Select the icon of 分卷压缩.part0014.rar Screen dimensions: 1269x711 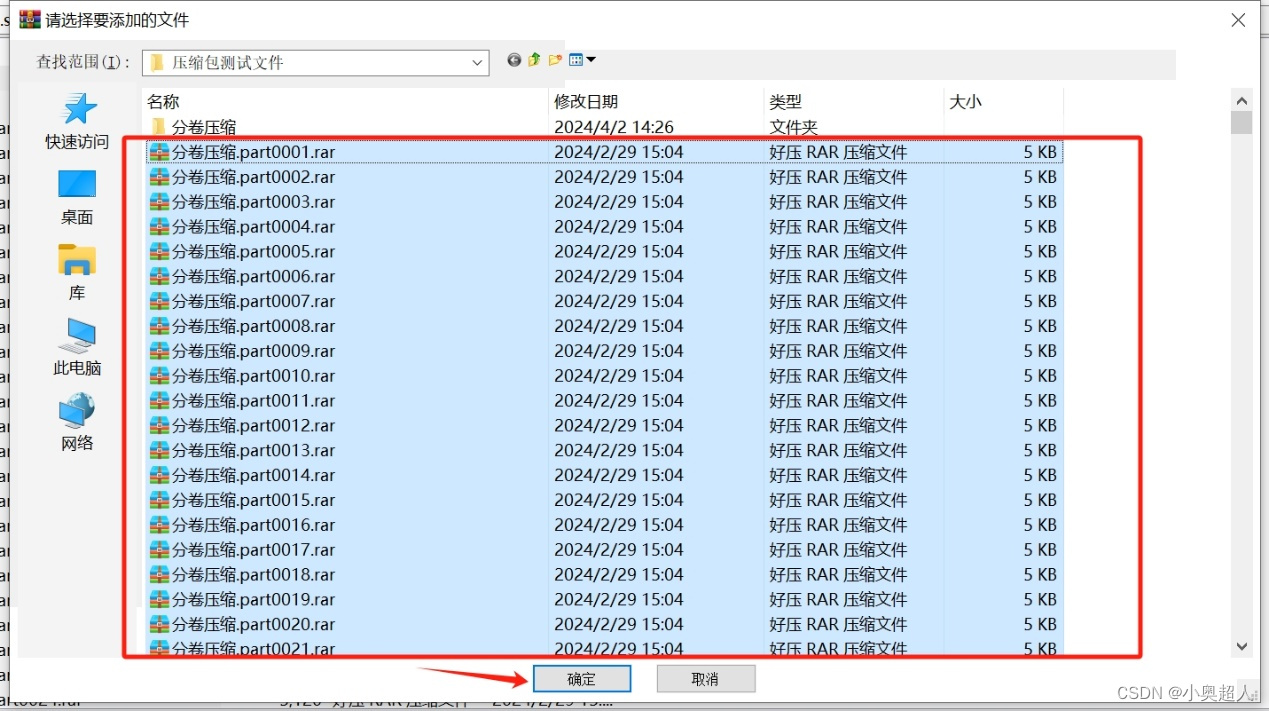[159, 475]
